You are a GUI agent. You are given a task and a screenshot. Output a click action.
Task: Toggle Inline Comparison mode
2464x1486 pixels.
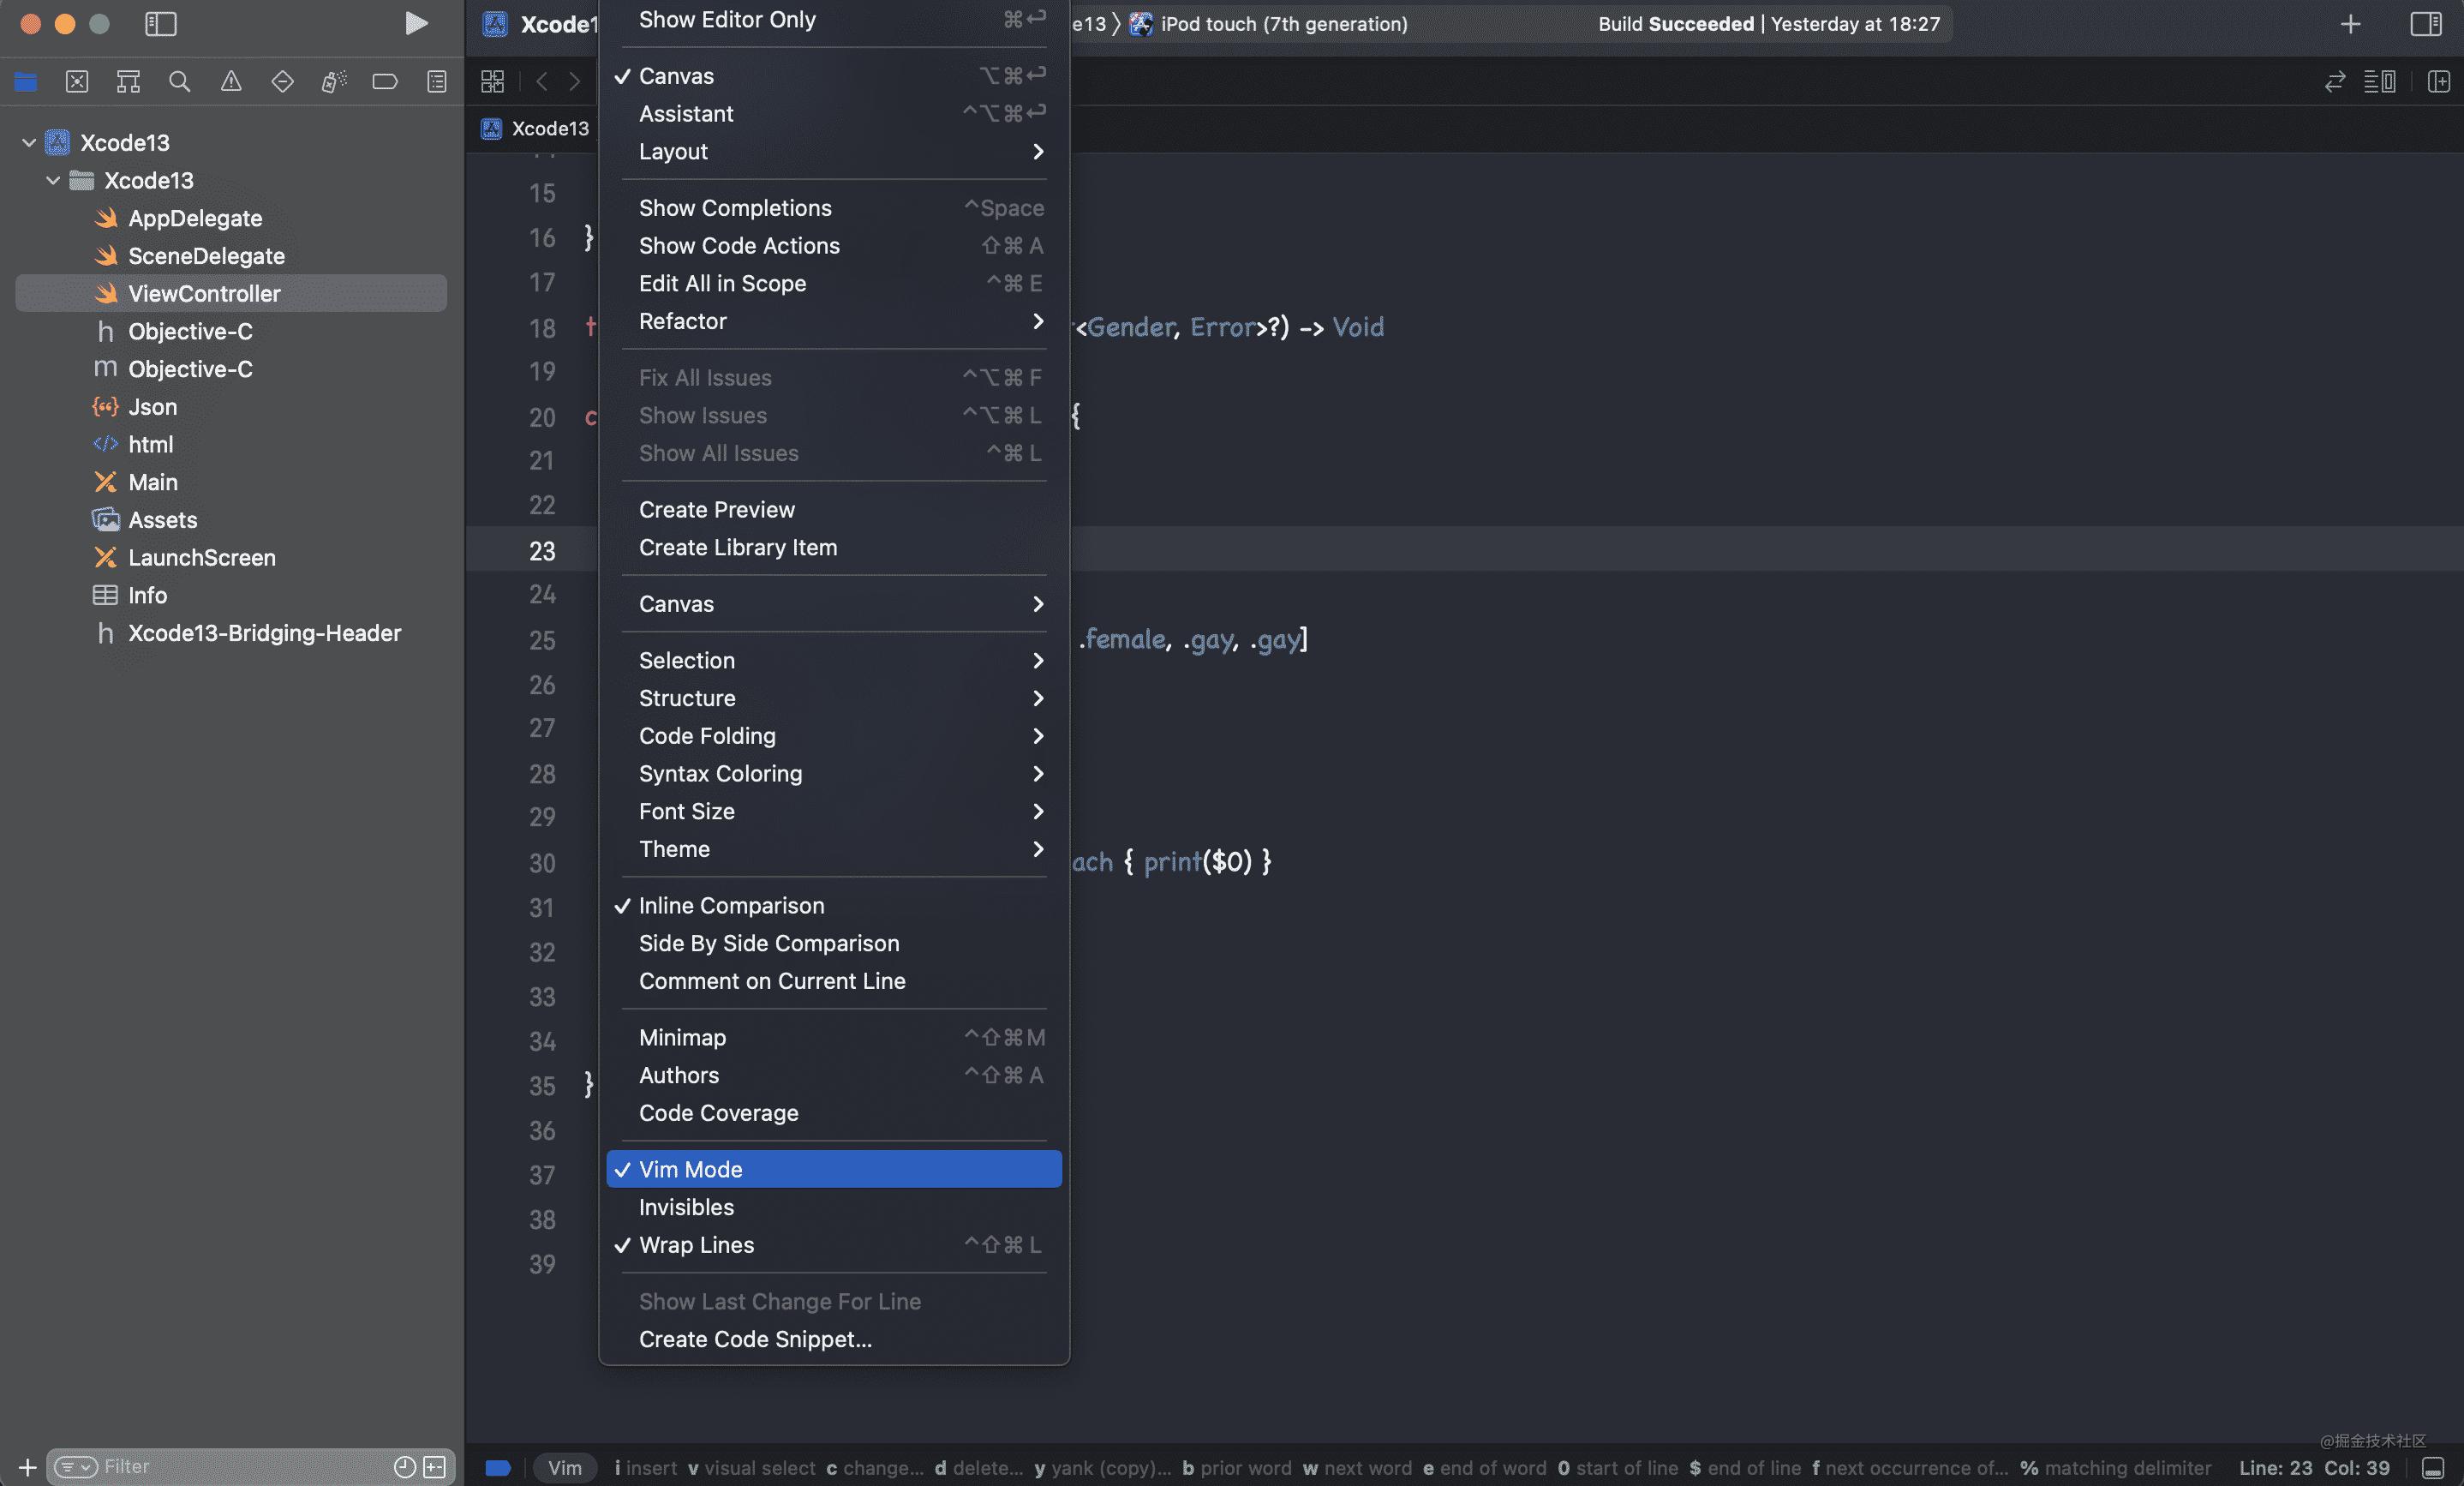733,905
